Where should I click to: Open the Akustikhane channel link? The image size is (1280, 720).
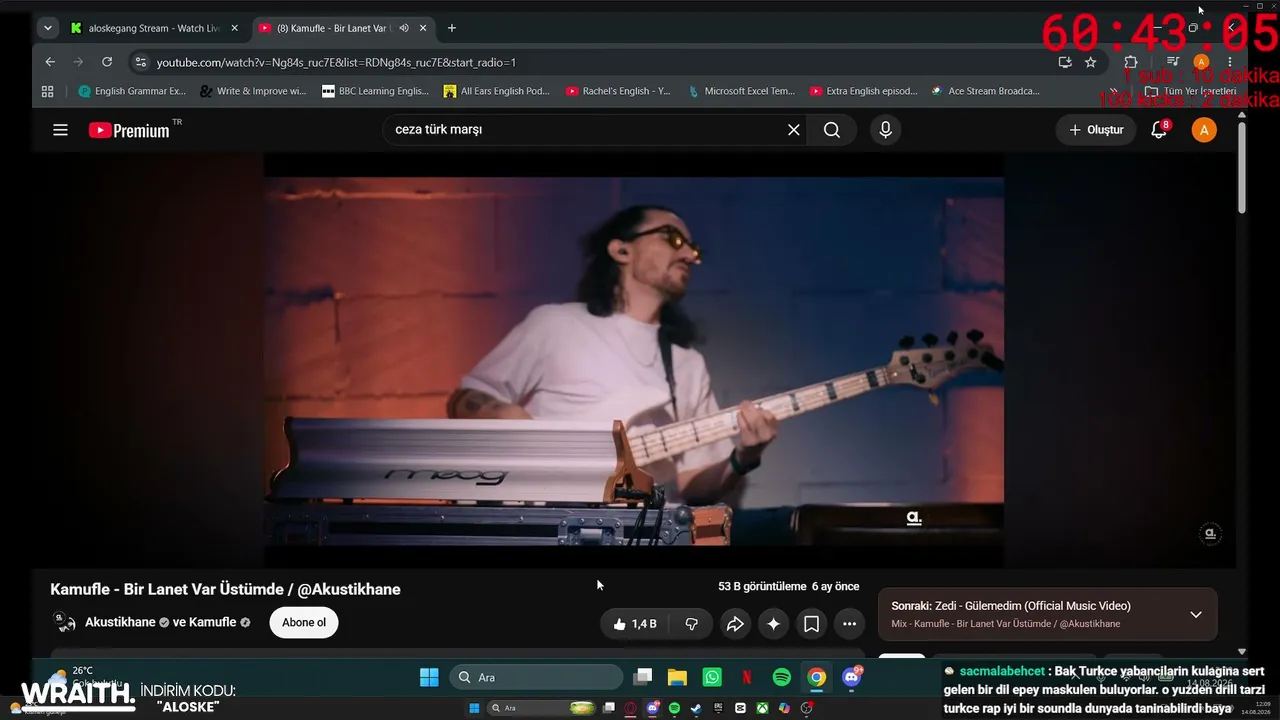[x=120, y=622]
